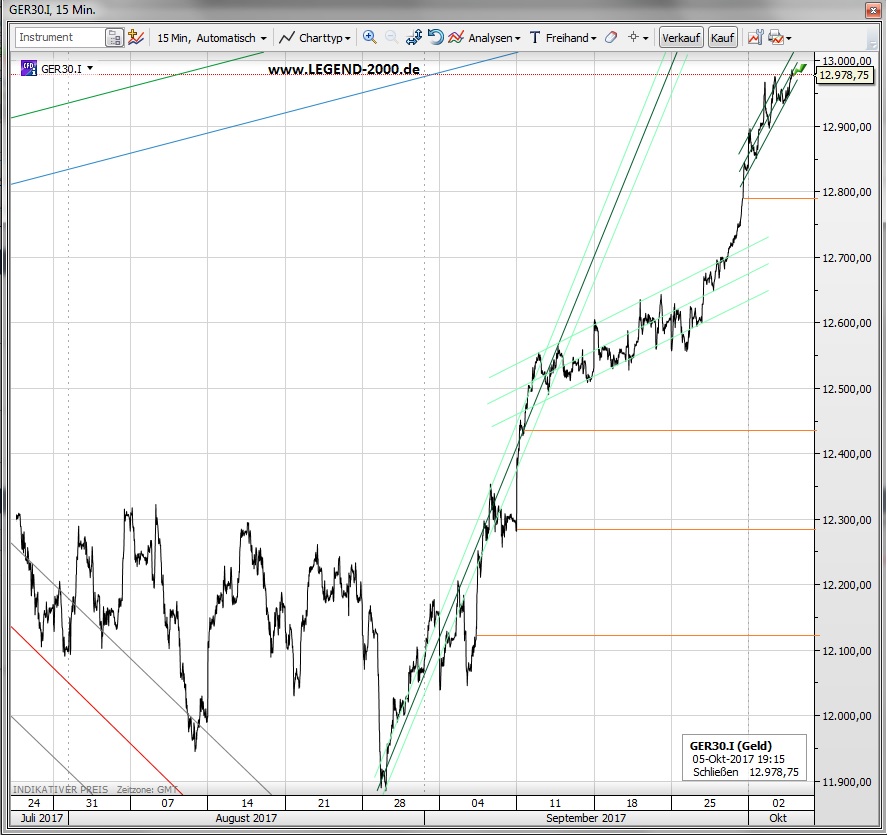Close the chart window with red X
Screen dimensions: 887x835
coord(873,10)
